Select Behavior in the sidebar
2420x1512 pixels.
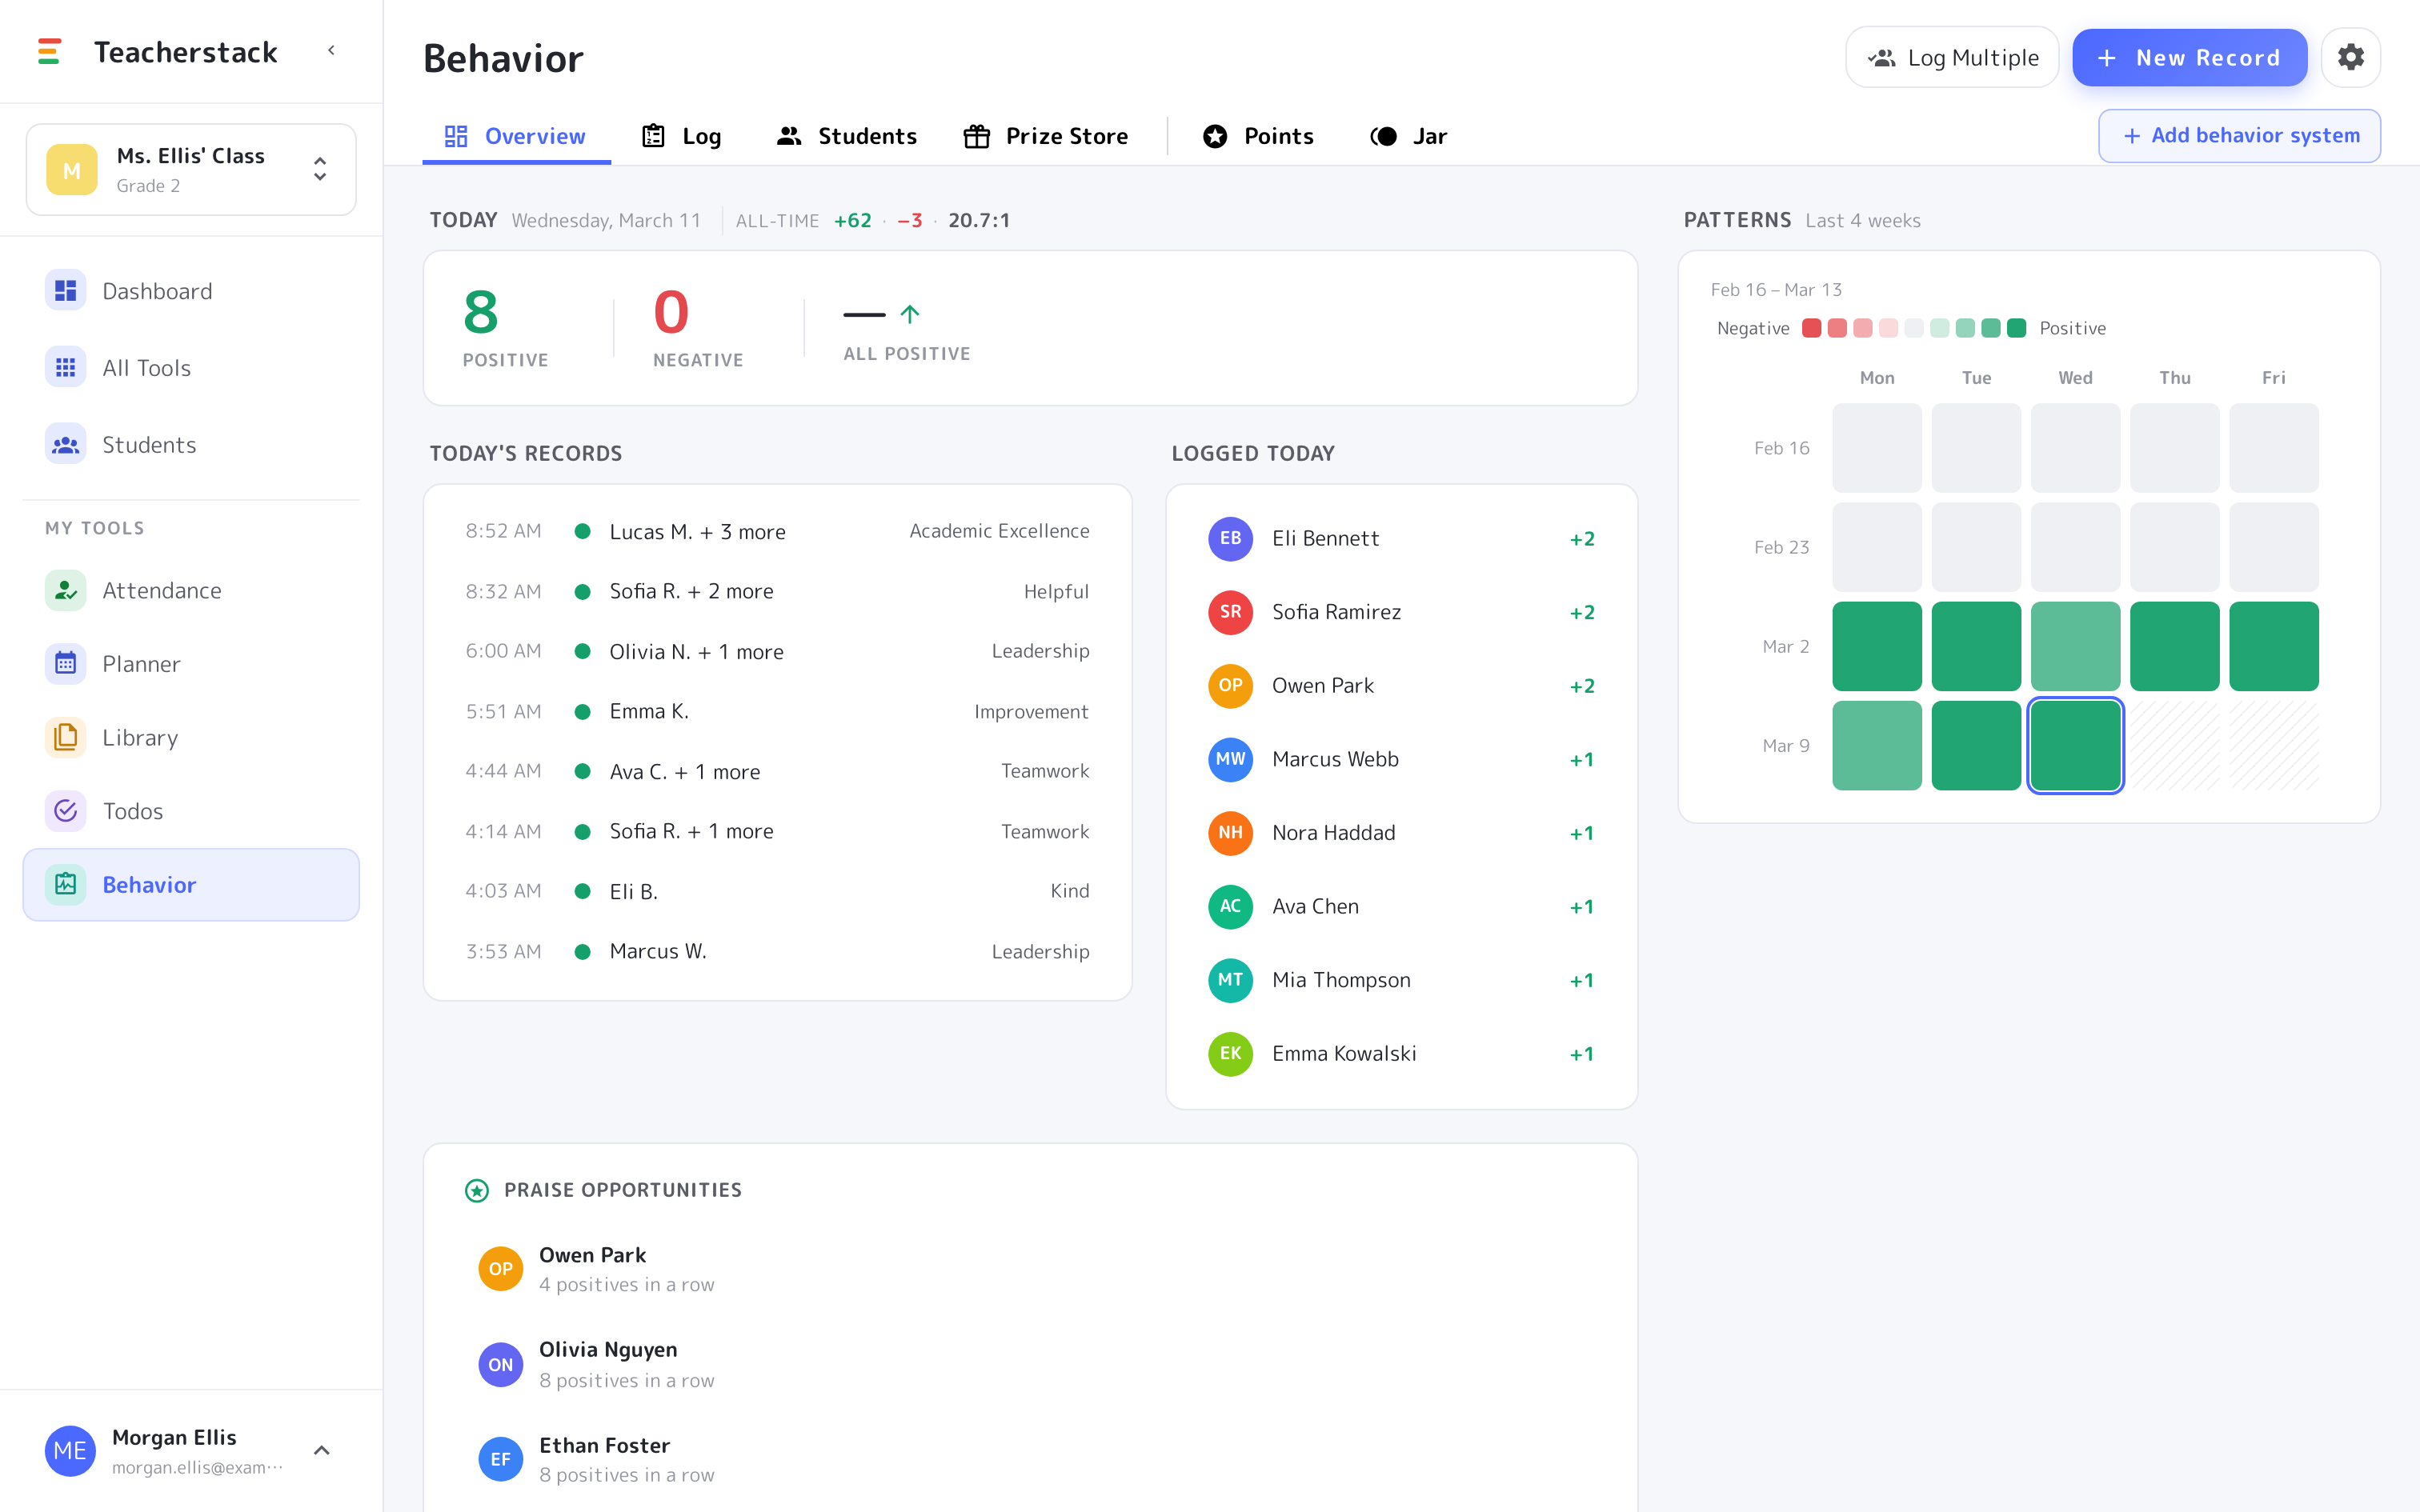191,885
